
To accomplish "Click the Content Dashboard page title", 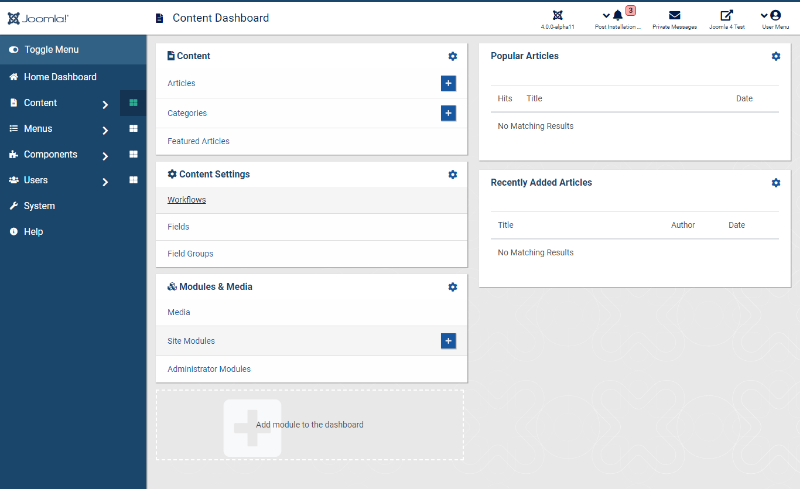I will pos(220,18).
